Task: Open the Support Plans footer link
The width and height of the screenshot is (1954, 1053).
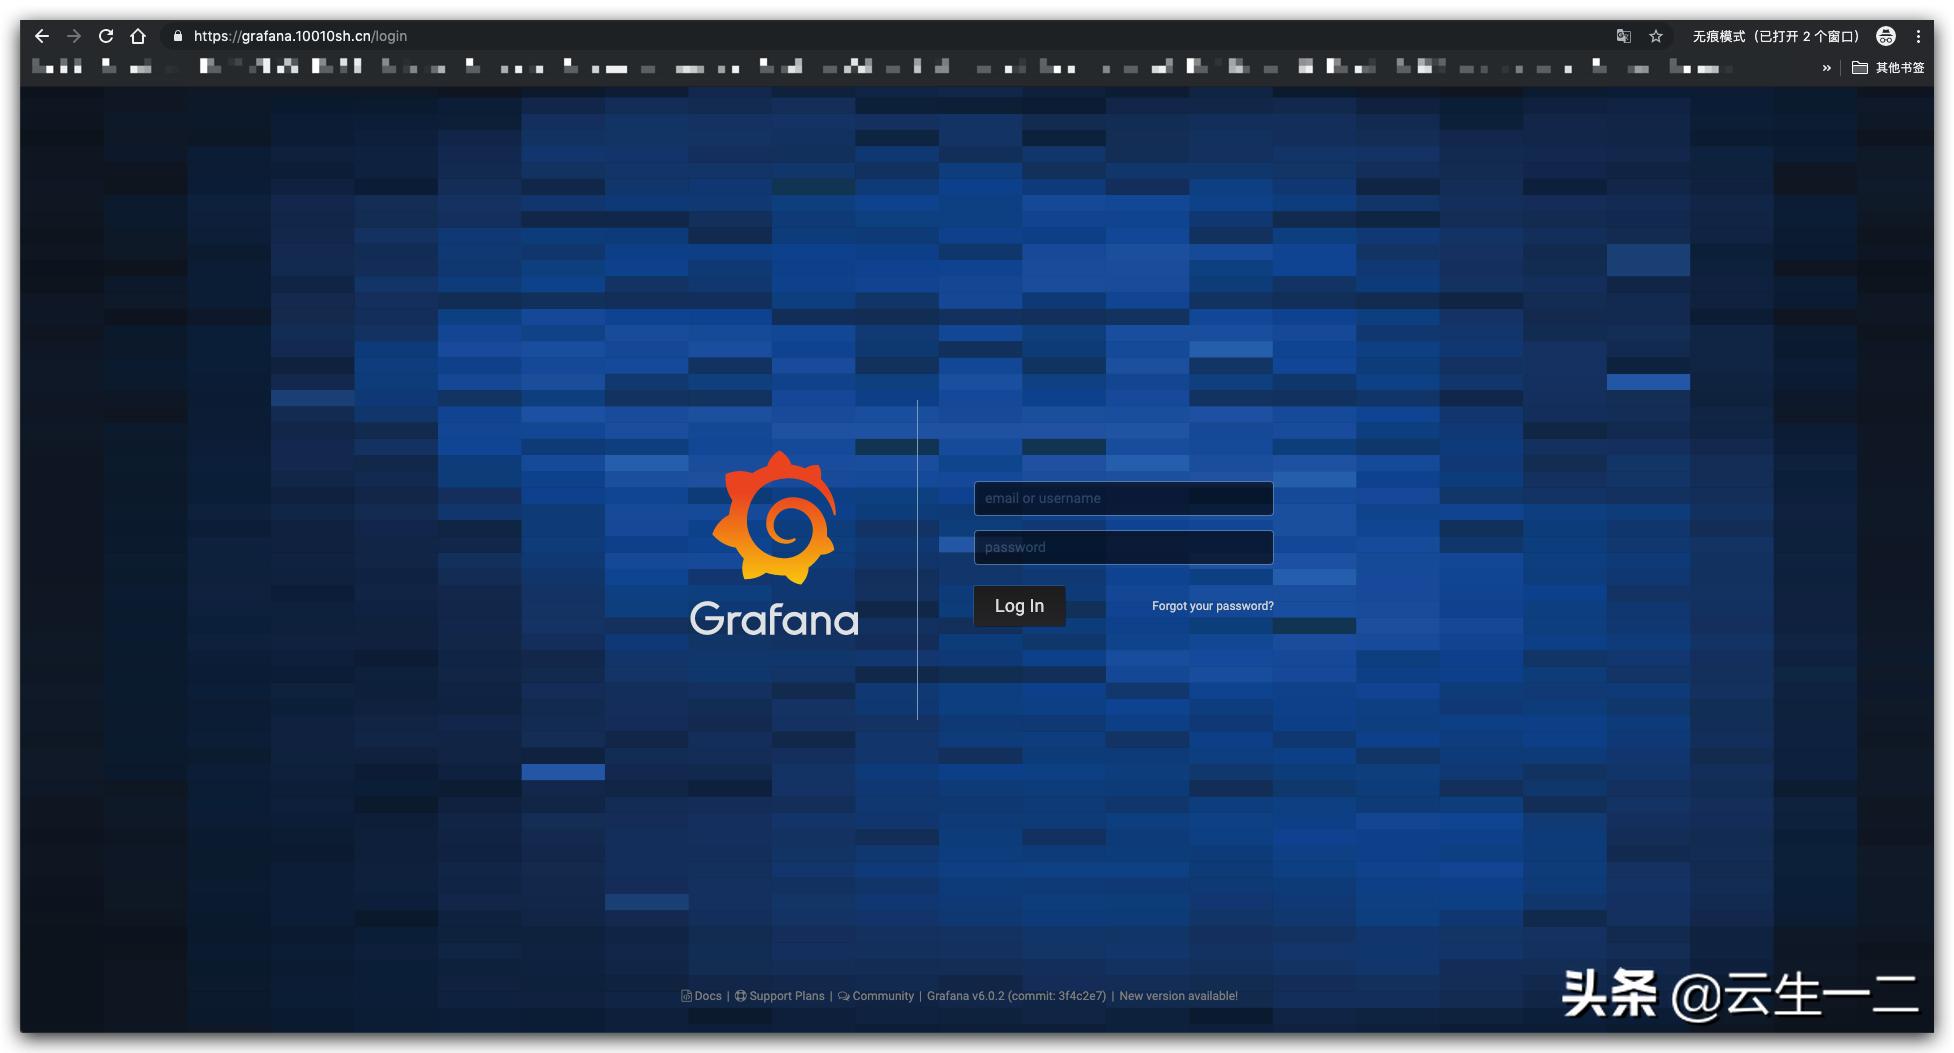Action: 780,996
